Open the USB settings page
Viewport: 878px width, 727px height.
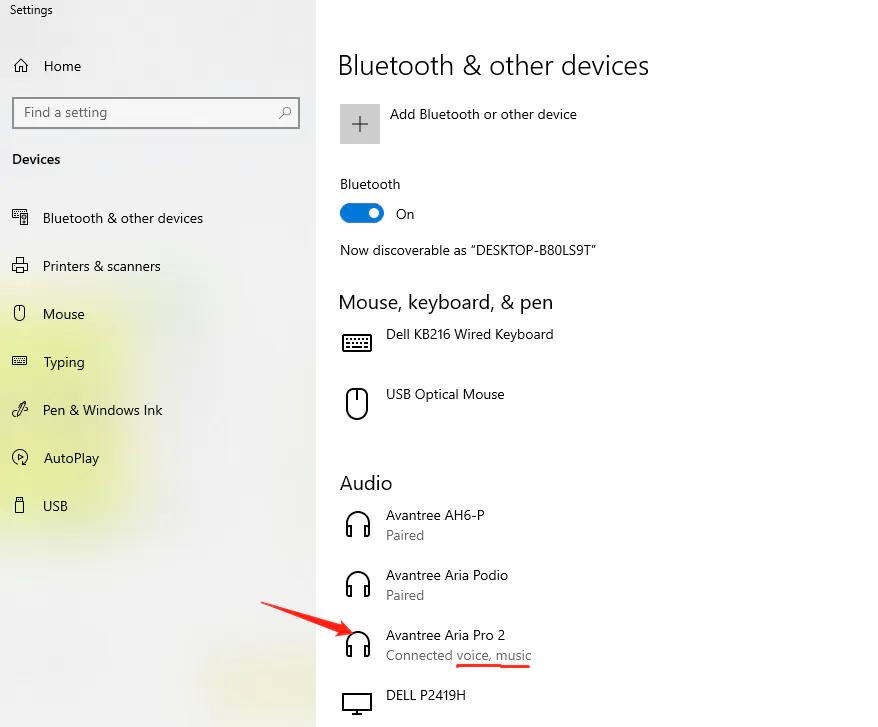click(x=55, y=506)
